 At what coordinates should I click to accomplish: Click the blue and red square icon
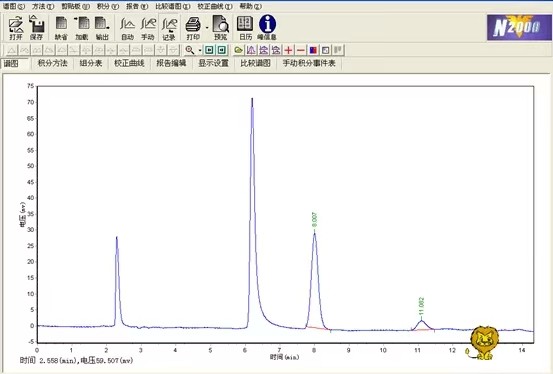coord(313,50)
